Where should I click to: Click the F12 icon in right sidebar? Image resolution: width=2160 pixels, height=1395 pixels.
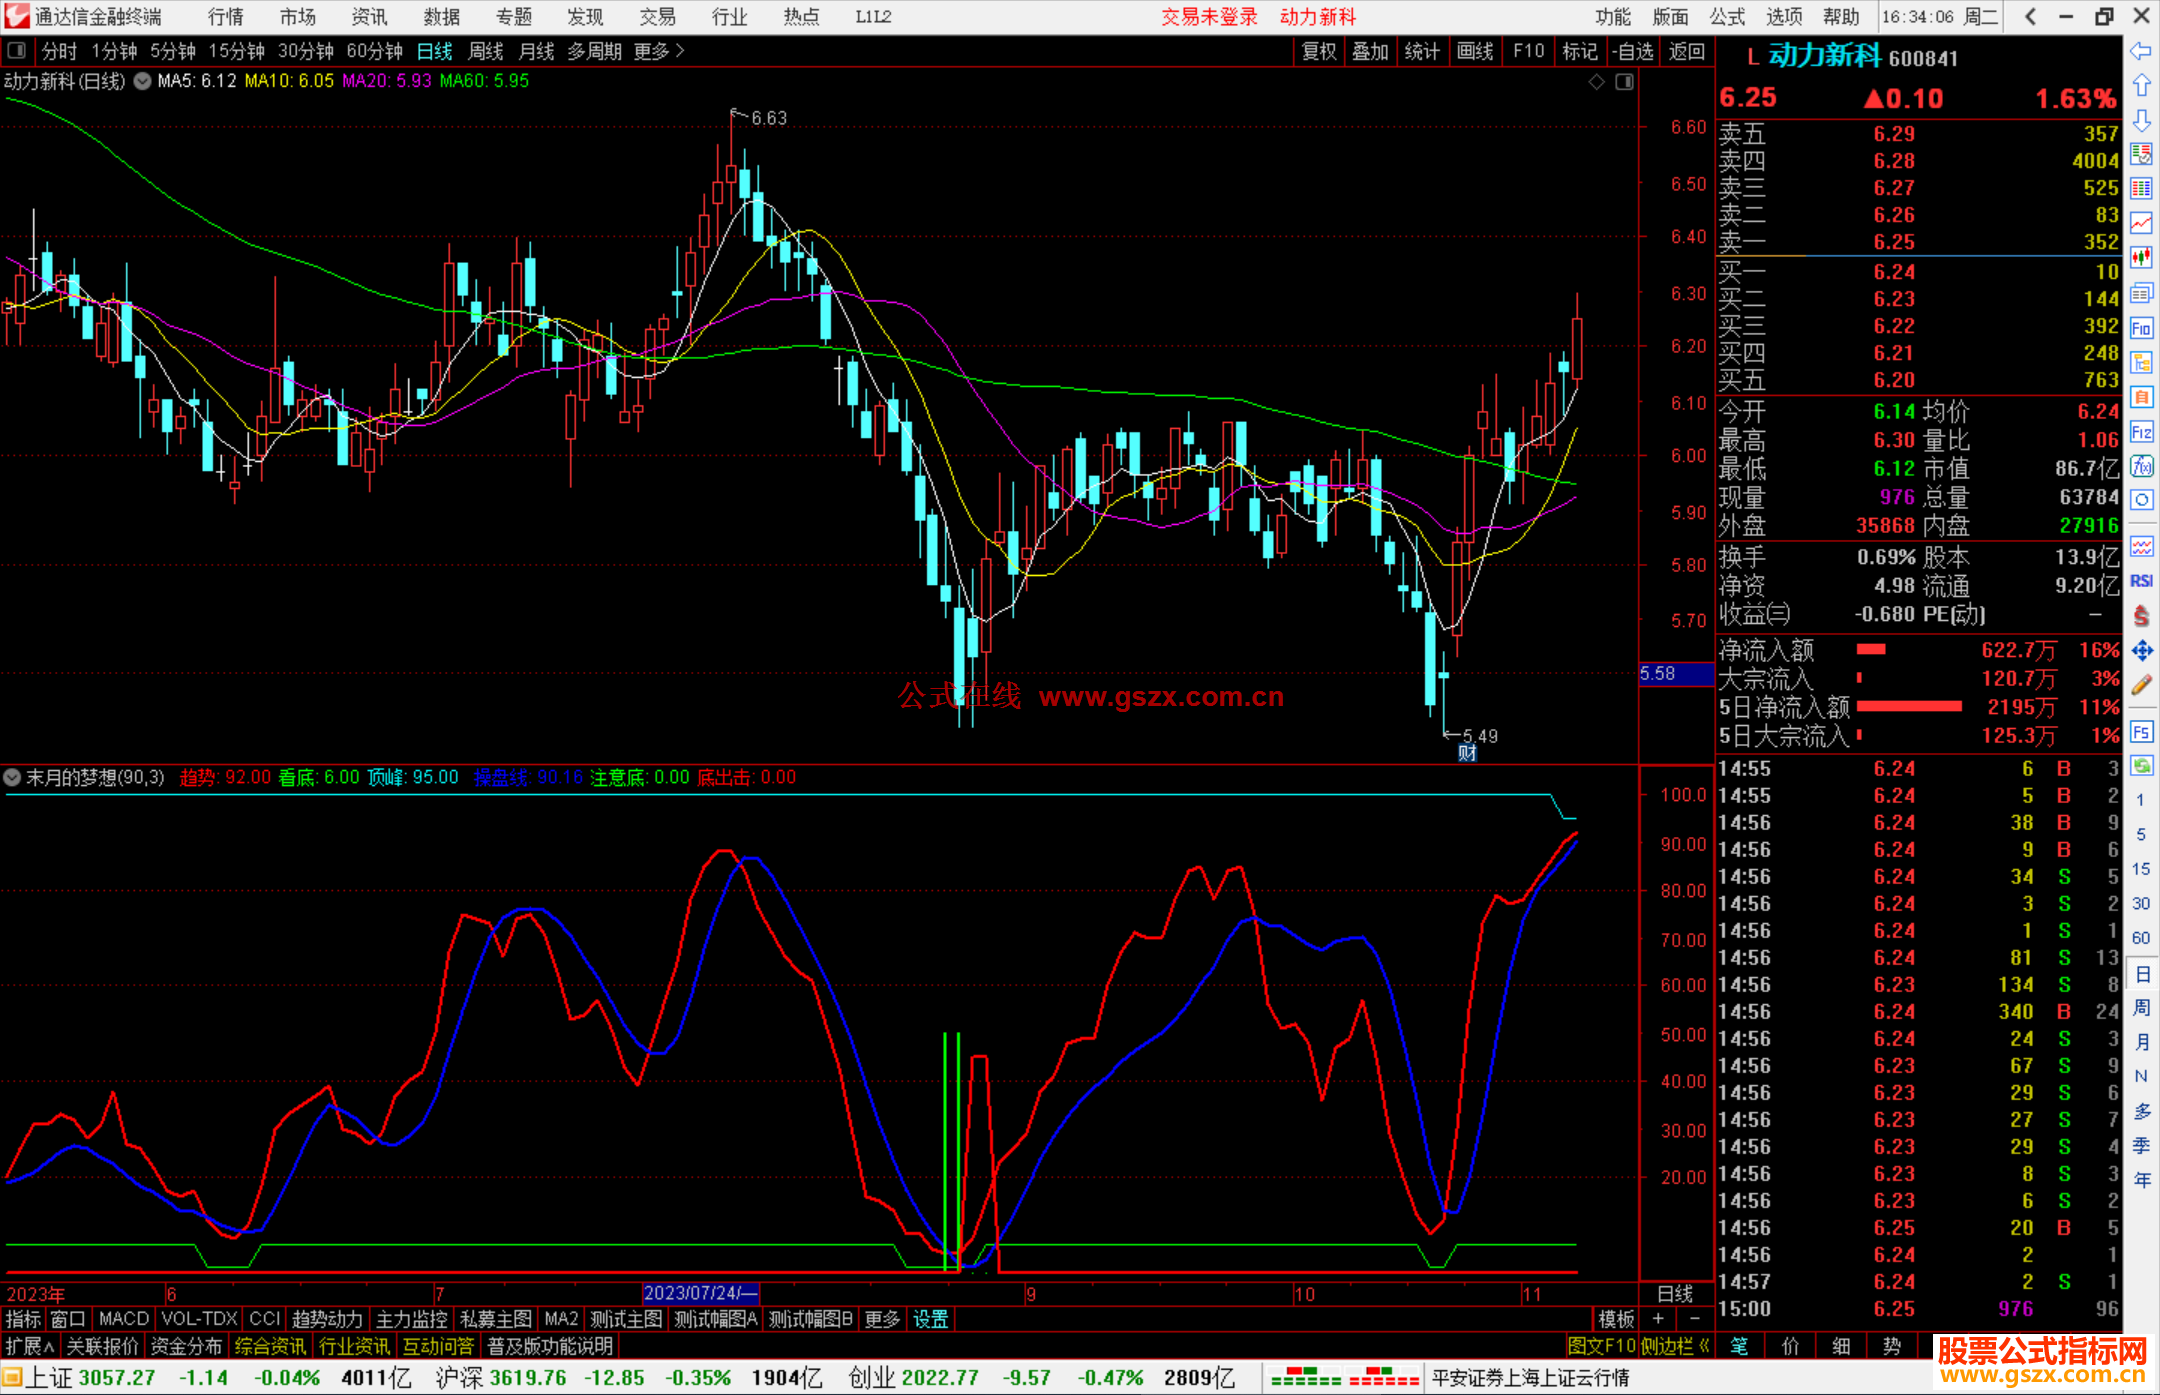pos(2141,432)
